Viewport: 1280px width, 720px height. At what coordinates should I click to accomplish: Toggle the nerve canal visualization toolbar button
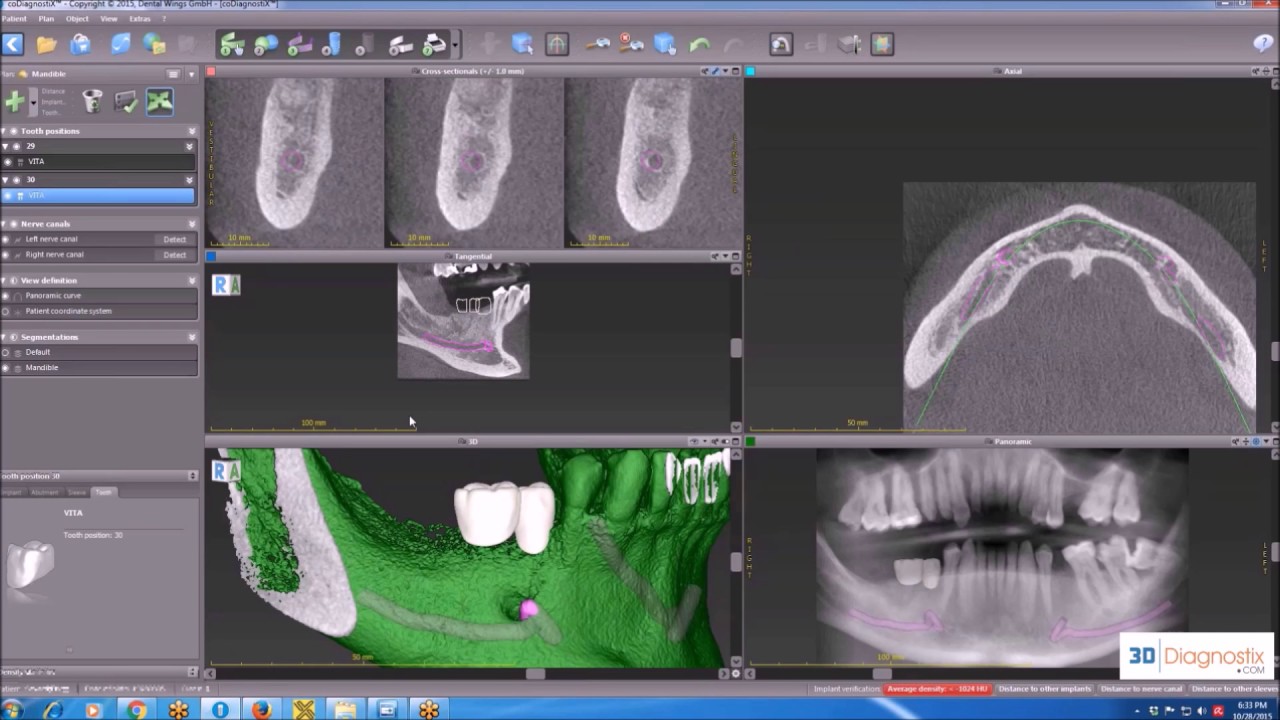(x=781, y=44)
